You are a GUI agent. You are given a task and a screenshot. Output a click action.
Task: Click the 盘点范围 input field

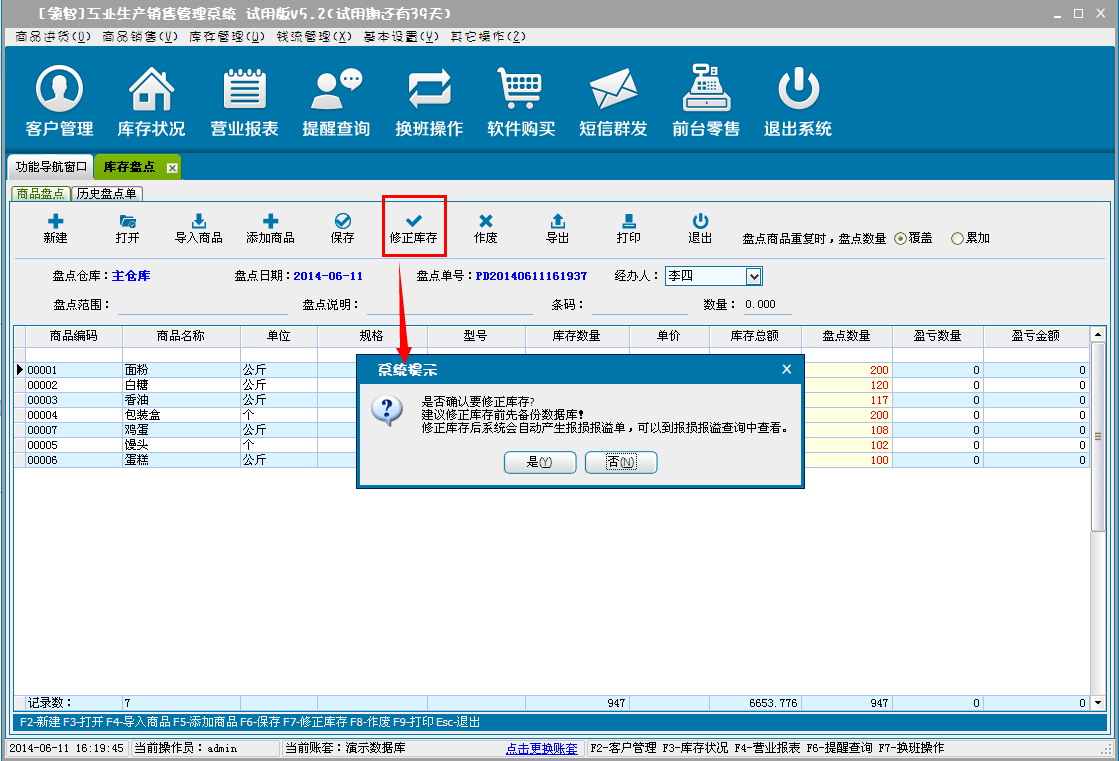coord(188,305)
